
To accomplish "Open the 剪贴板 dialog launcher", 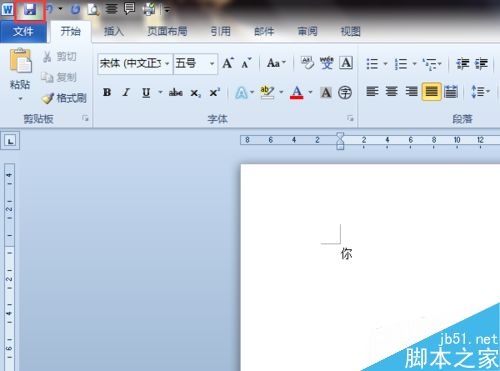I will tap(85, 118).
